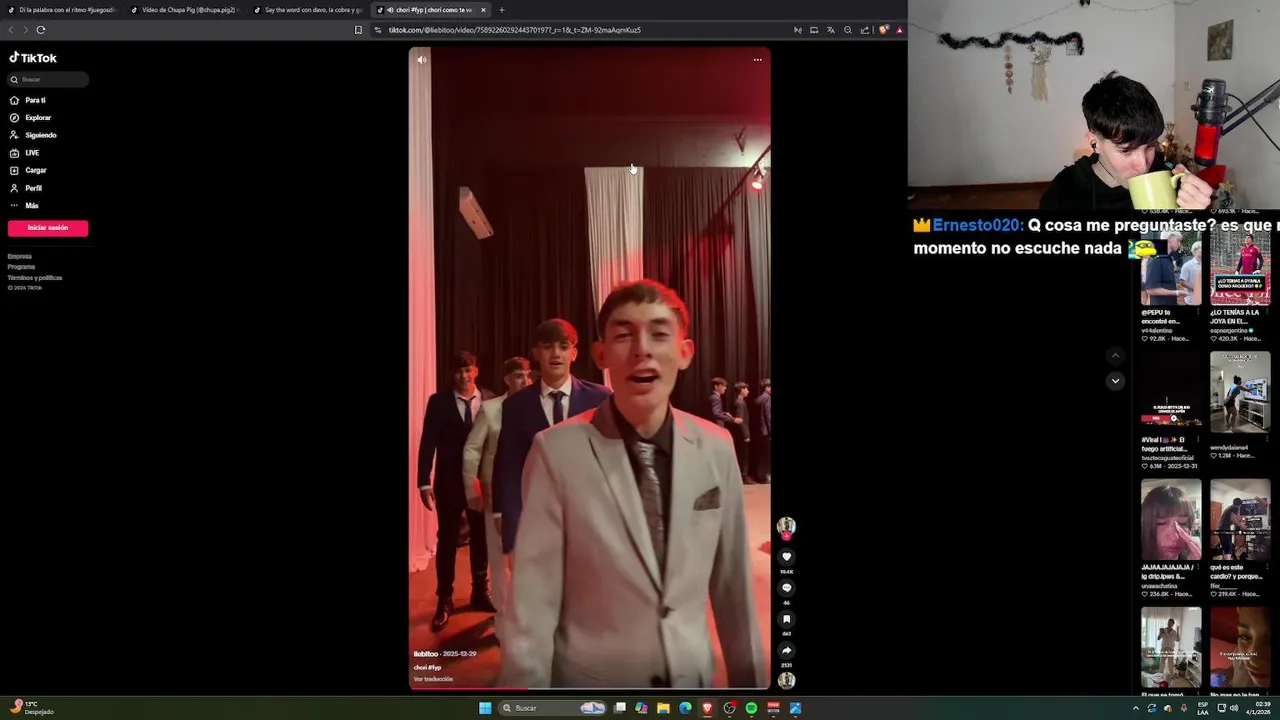Open the Explorar page
The width and height of the screenshot is (1280, 720).
click(x=30, y=118)
